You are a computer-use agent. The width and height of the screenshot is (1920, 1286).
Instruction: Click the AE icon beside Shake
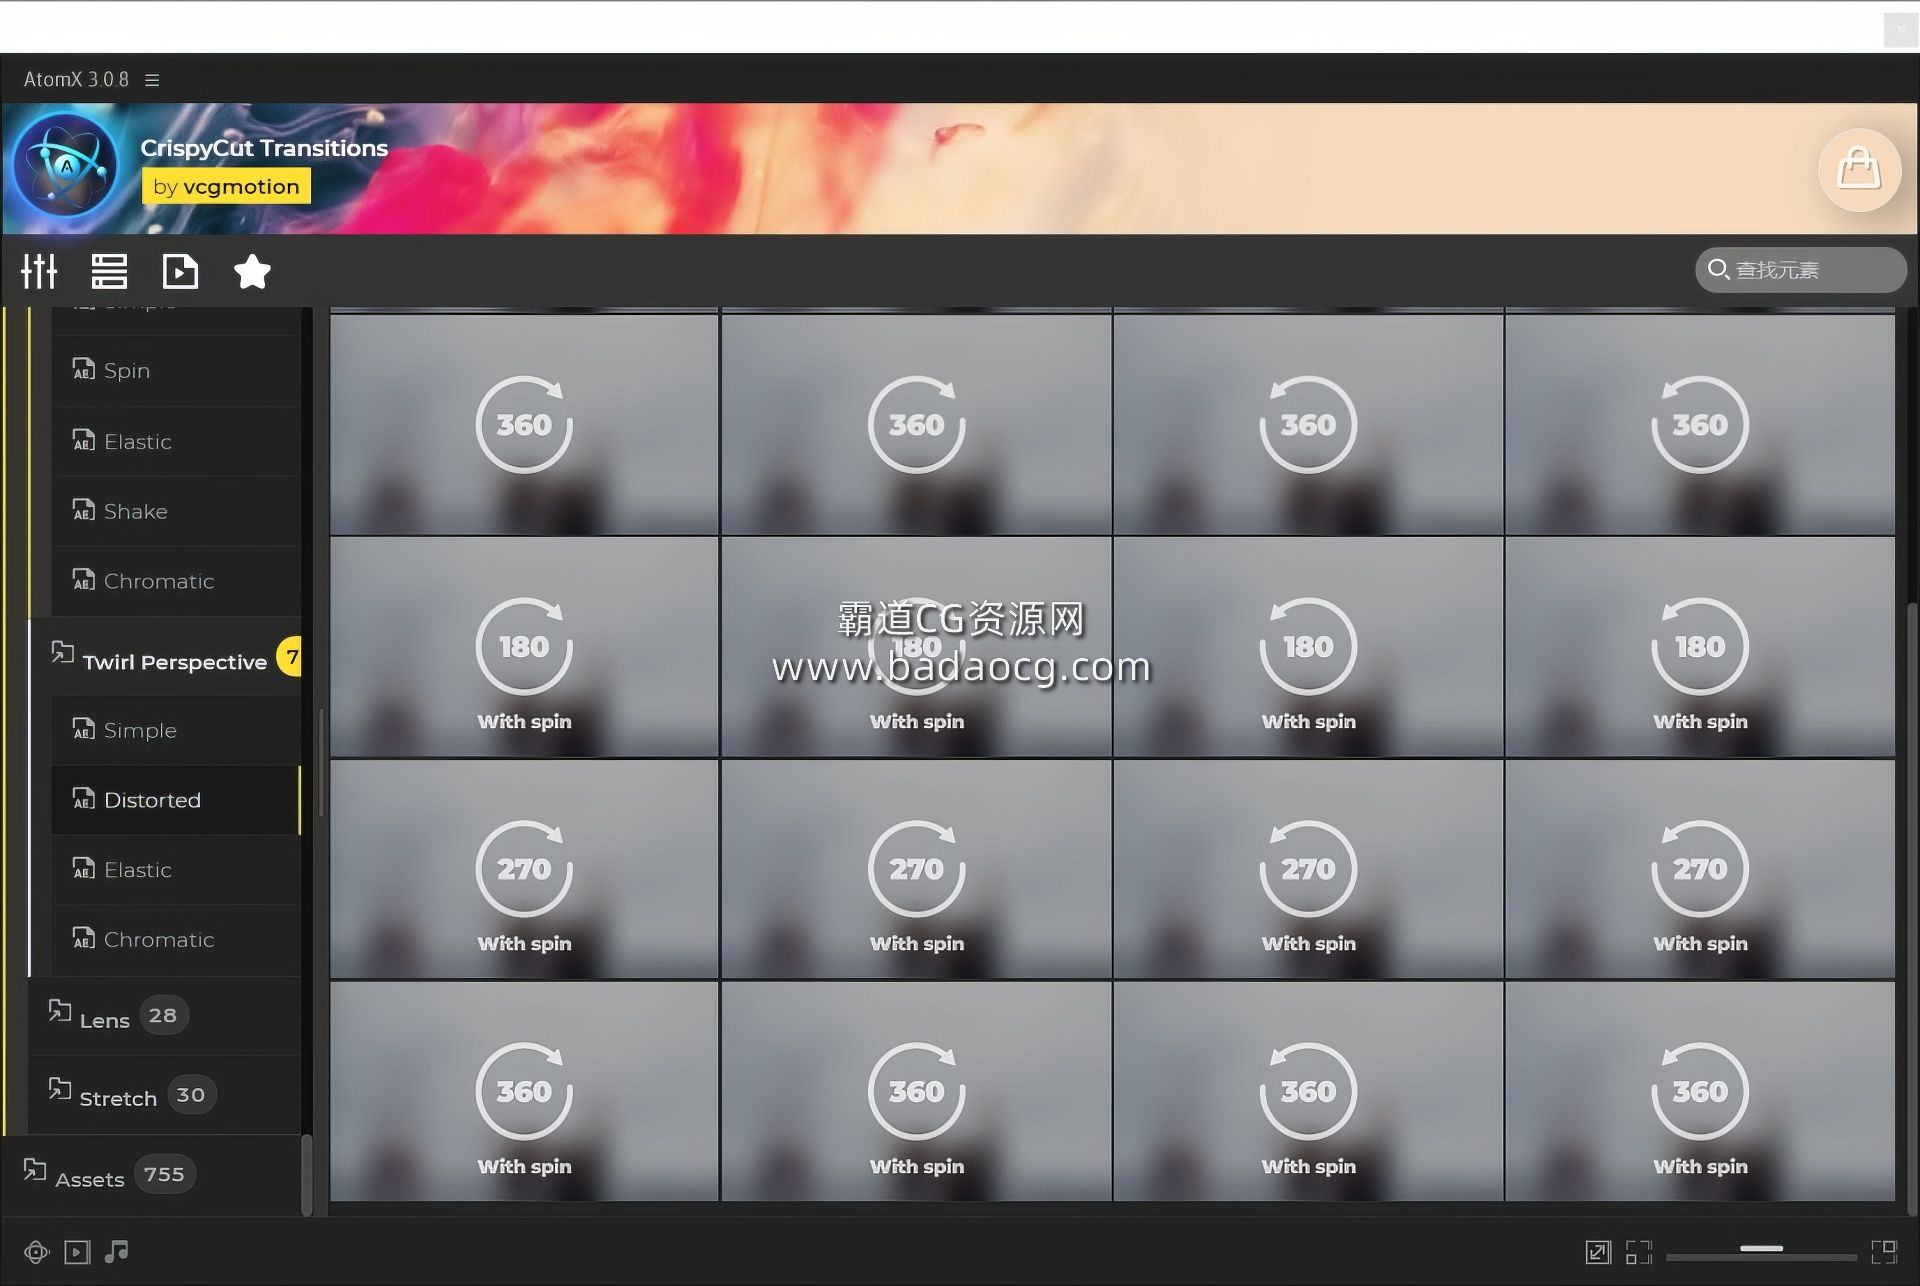(84, 510)
